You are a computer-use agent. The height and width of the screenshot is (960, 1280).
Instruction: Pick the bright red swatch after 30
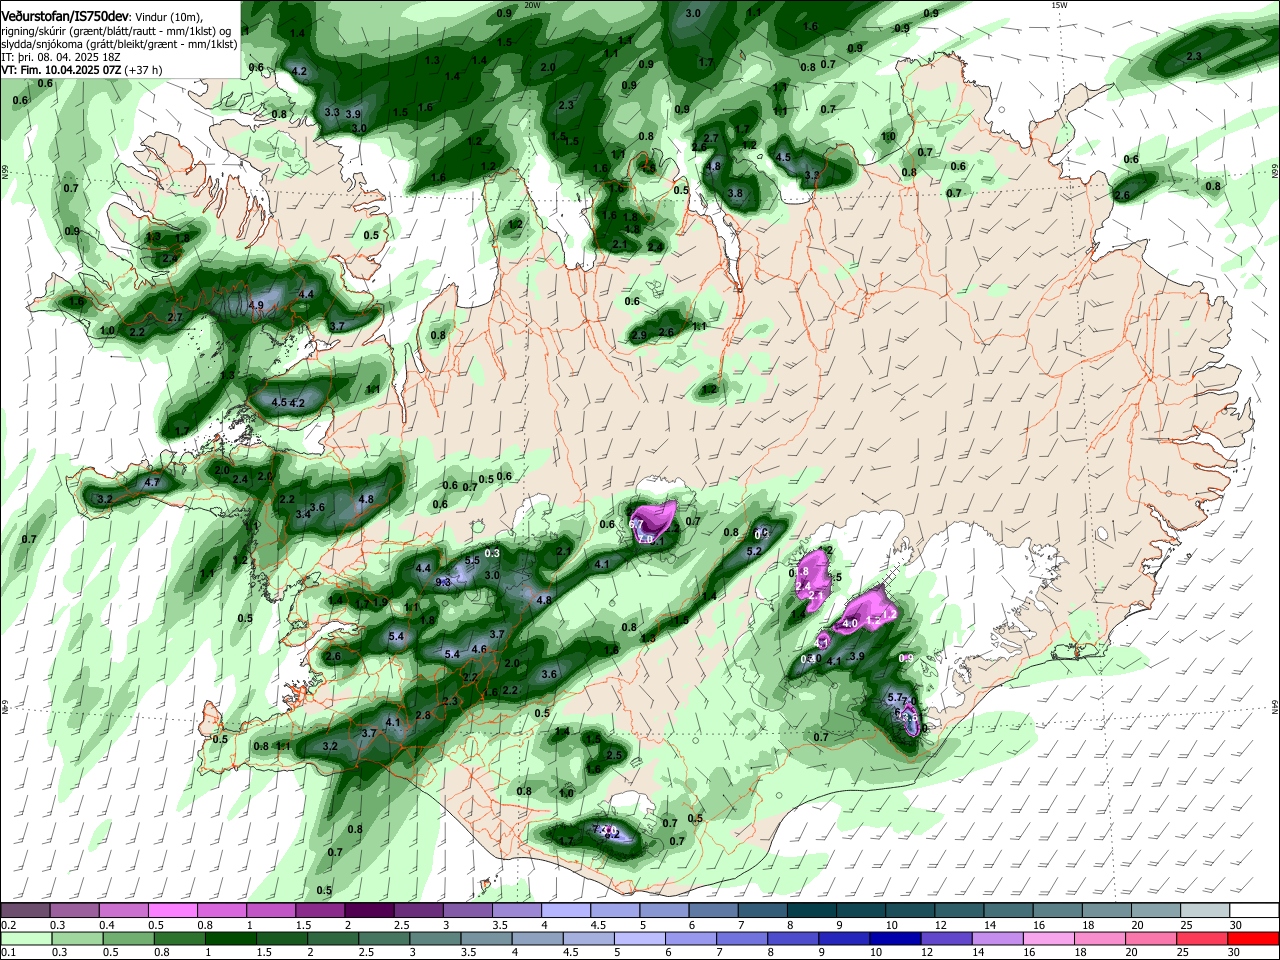pyautogui.click(x=1254, y=938)
